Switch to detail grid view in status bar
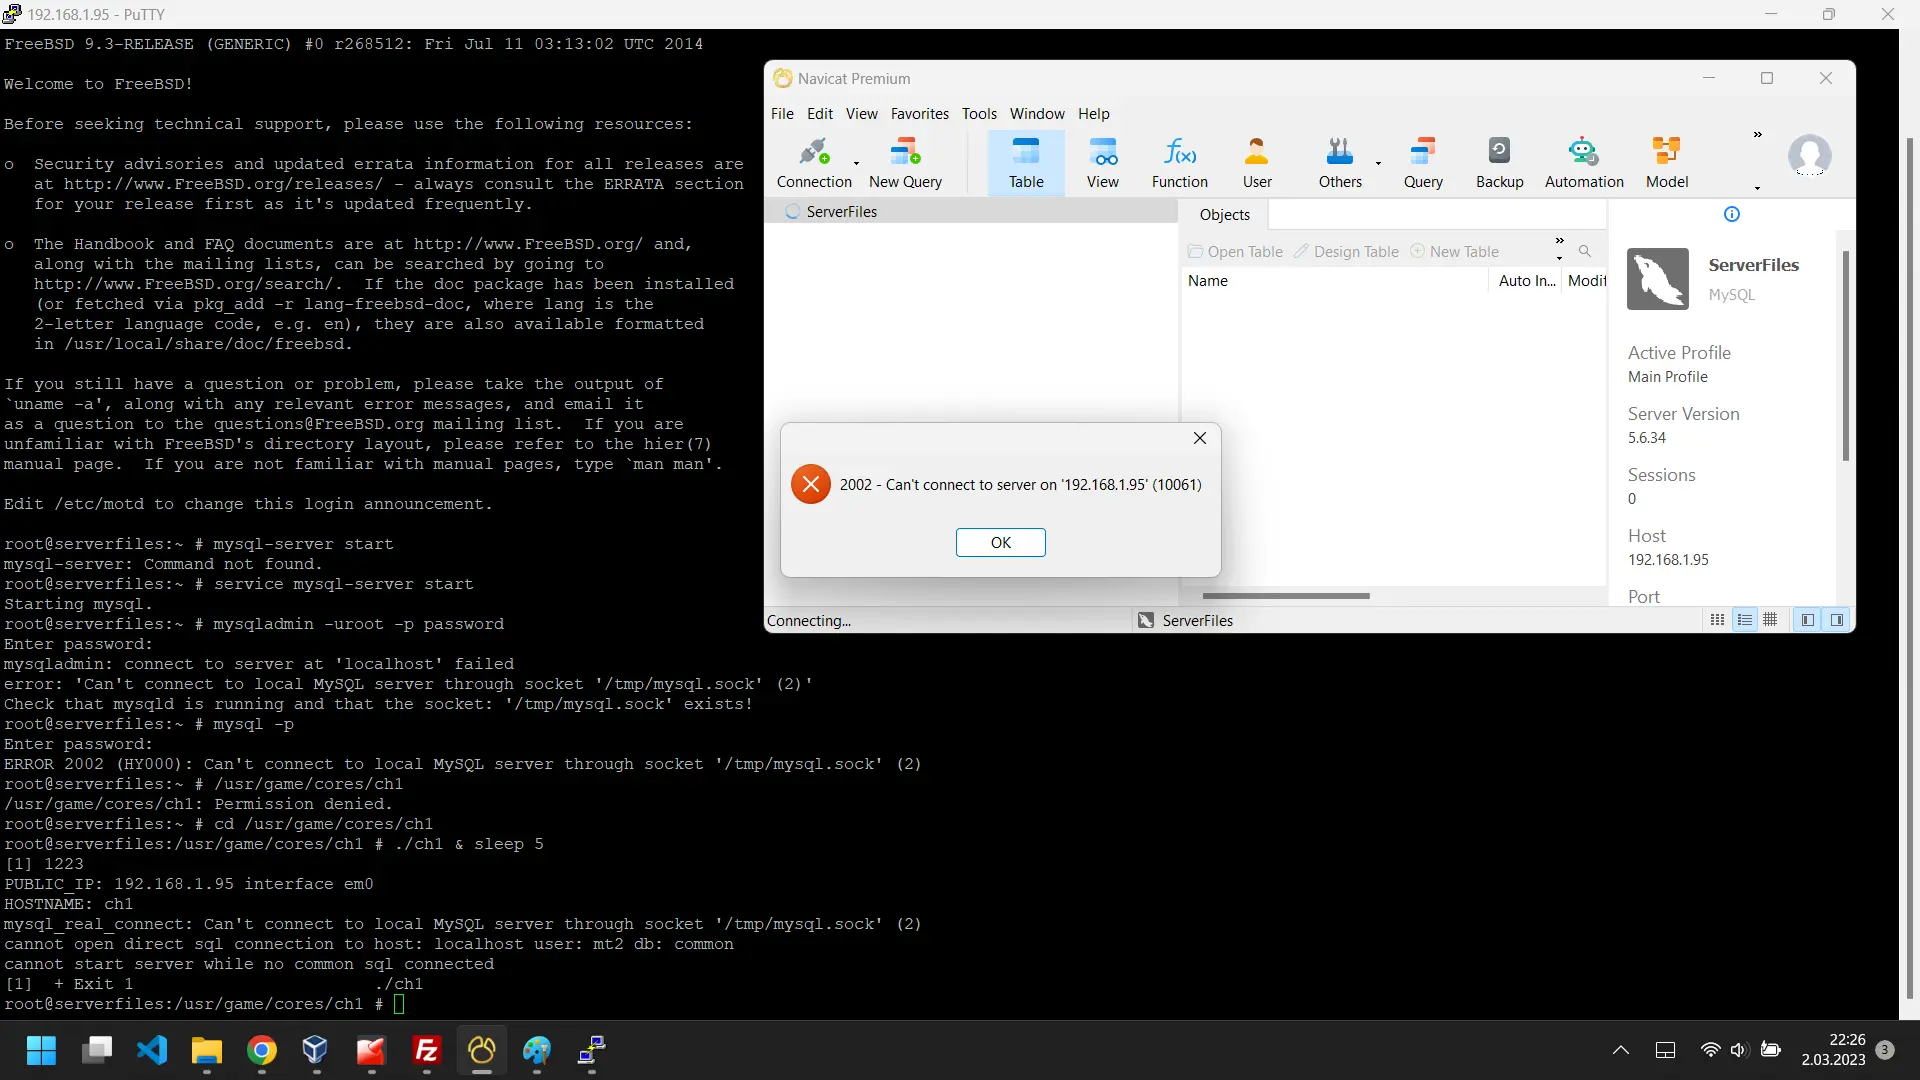The height and width of the screenshot is (1080, 1920). [x=1770, y=620]
